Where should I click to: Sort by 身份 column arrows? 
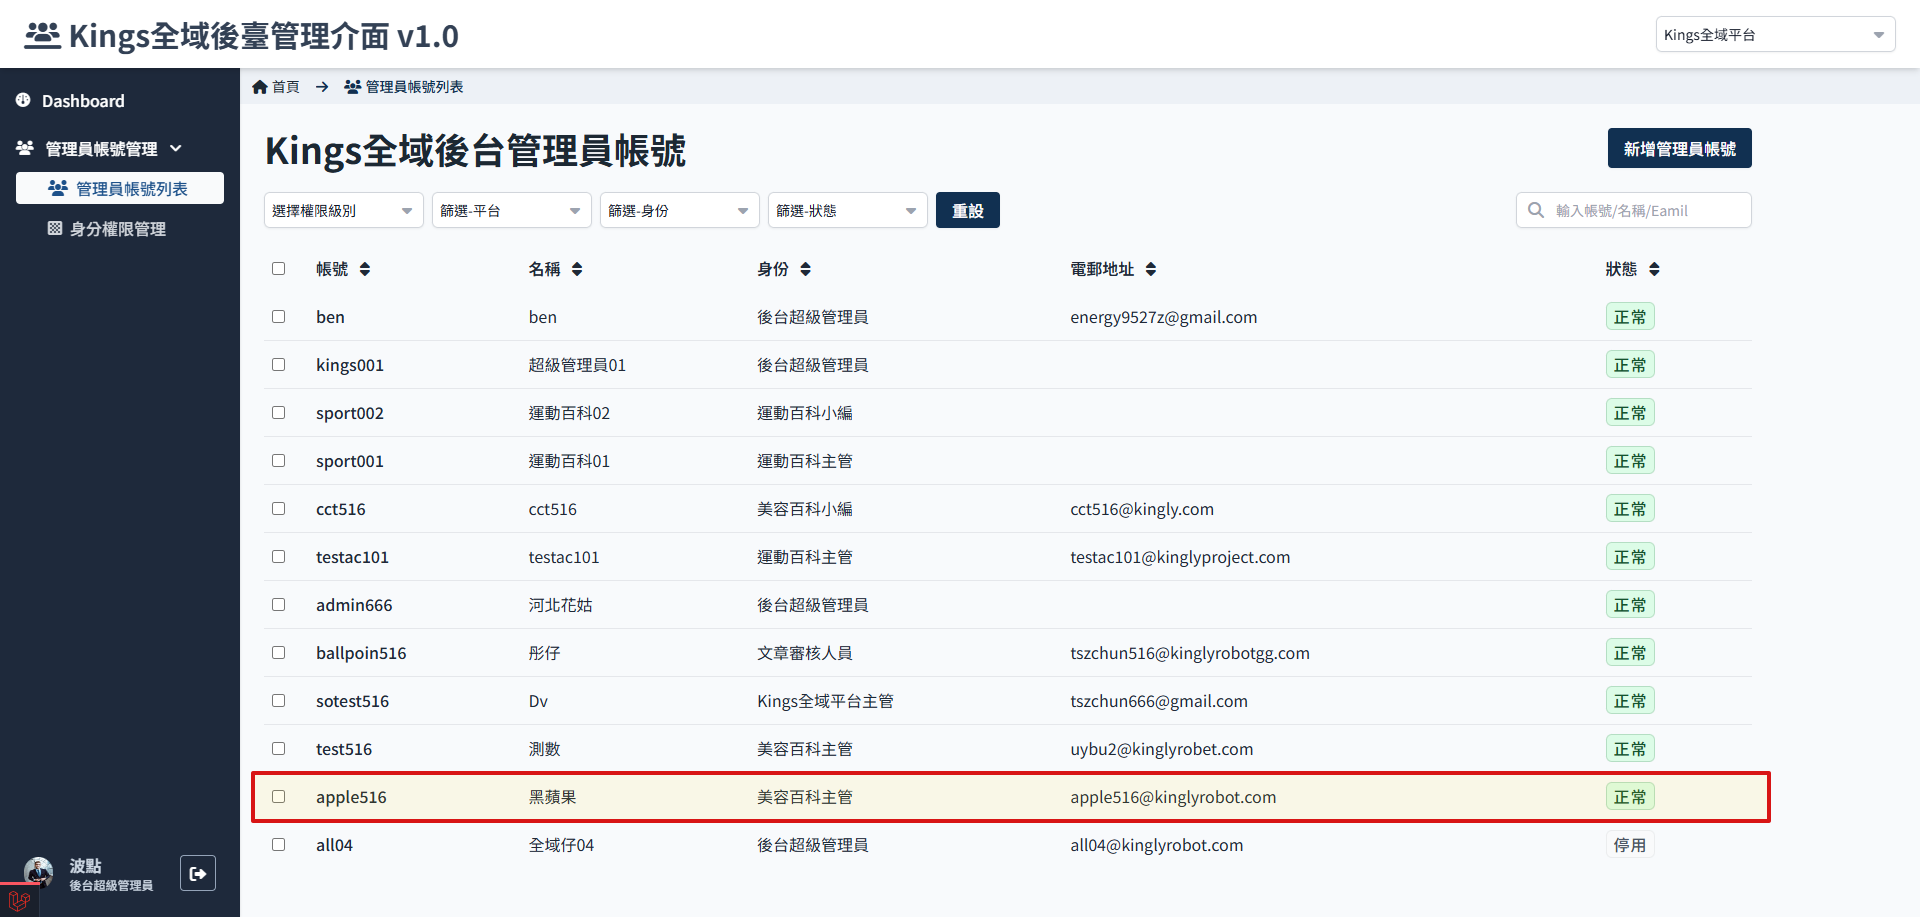[806, 269]
